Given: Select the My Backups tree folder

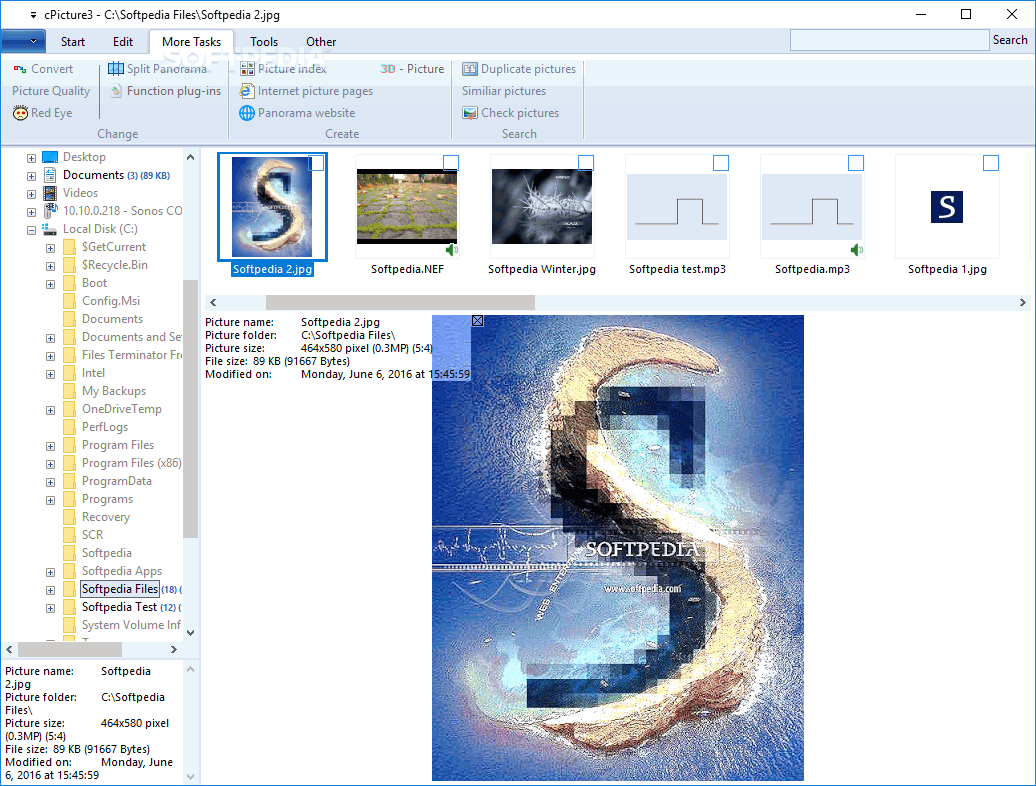Looking at the screenshot, I should [x=114, y=391].
